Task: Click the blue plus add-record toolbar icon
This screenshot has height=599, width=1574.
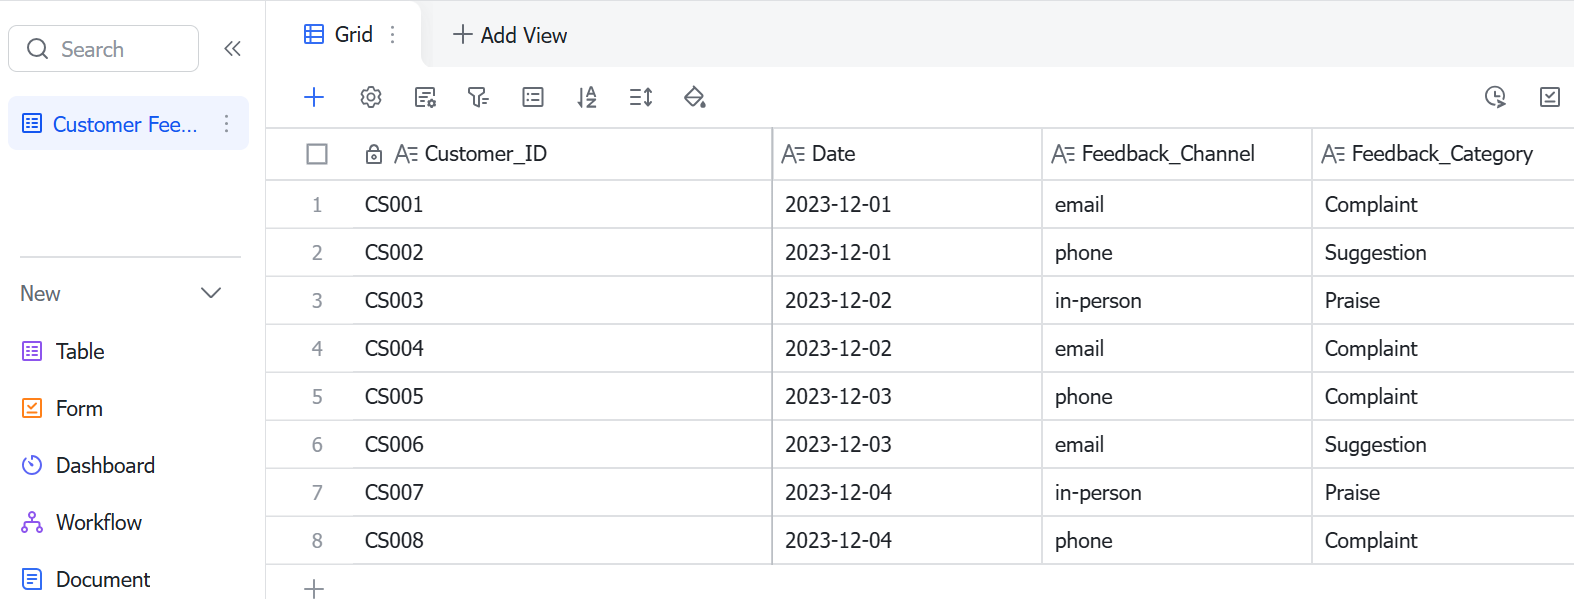Action: 314,97
